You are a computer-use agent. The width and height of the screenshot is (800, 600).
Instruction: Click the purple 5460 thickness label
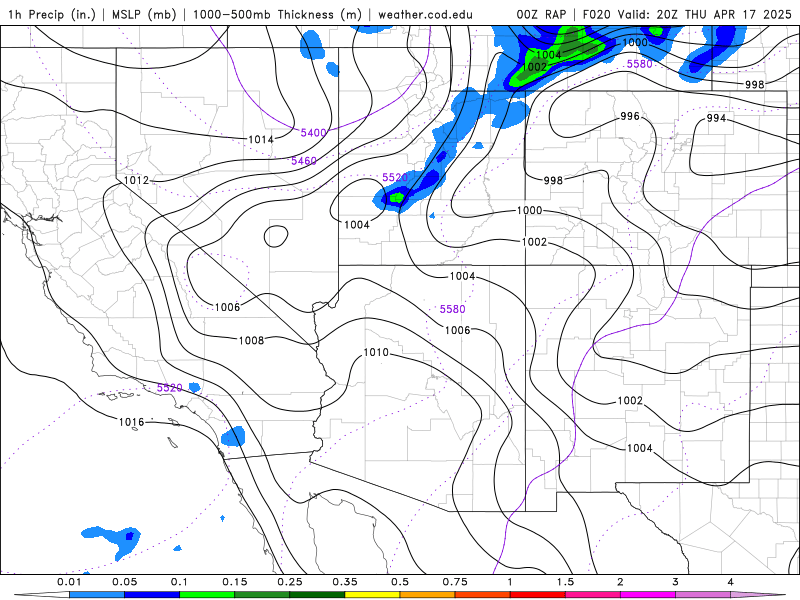[304, 161]
